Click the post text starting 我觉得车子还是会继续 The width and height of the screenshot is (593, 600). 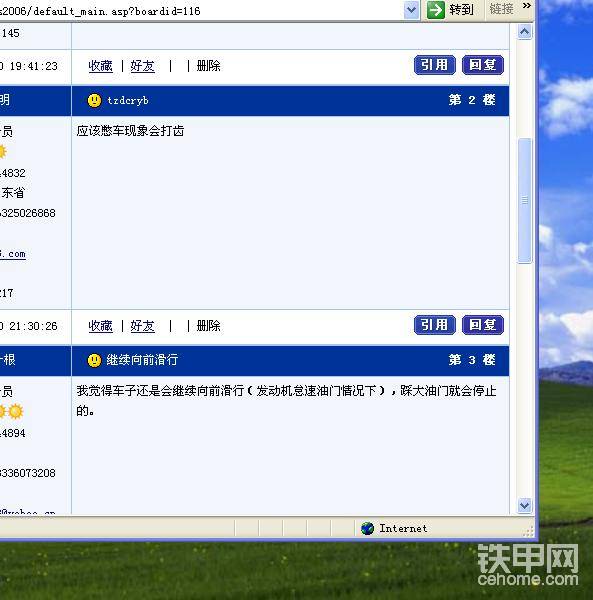click(x=286, y=401)
